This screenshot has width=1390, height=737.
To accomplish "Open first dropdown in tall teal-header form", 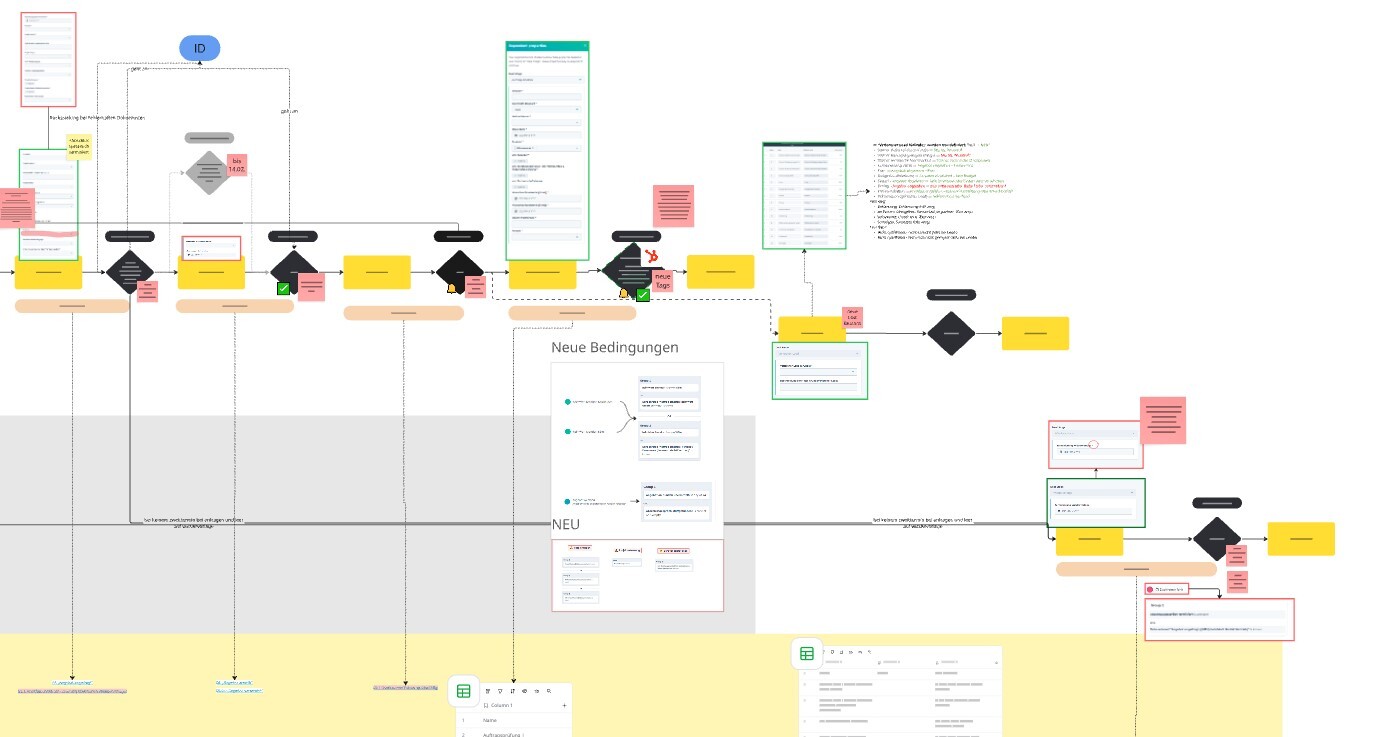I will click(546, 79).
